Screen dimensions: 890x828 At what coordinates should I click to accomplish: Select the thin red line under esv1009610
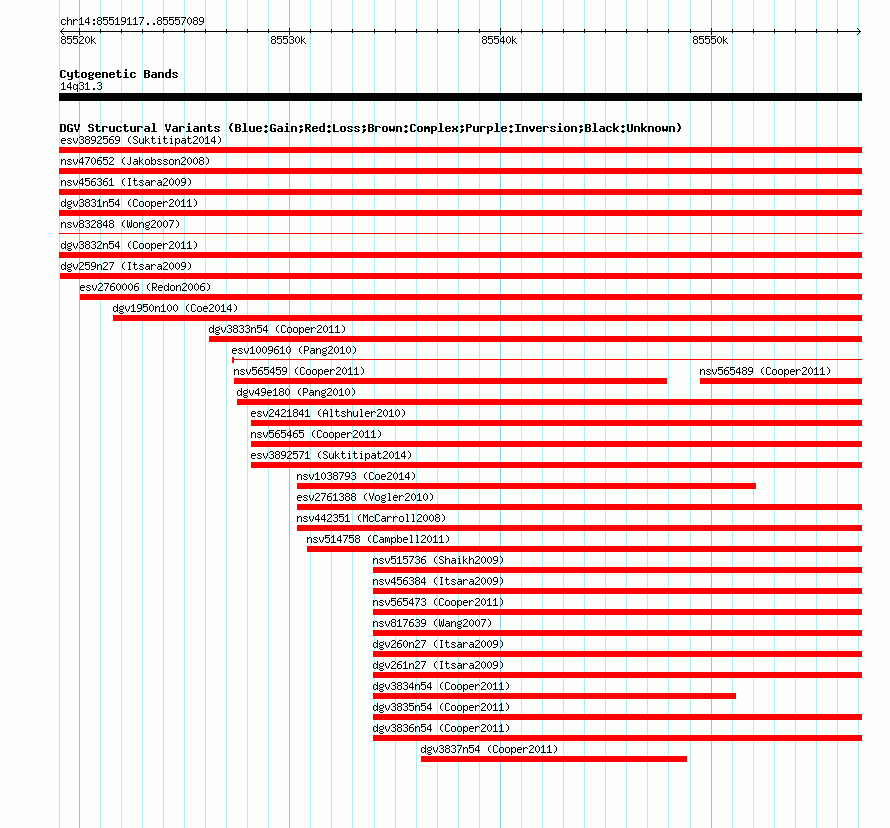tap(547, 360)
